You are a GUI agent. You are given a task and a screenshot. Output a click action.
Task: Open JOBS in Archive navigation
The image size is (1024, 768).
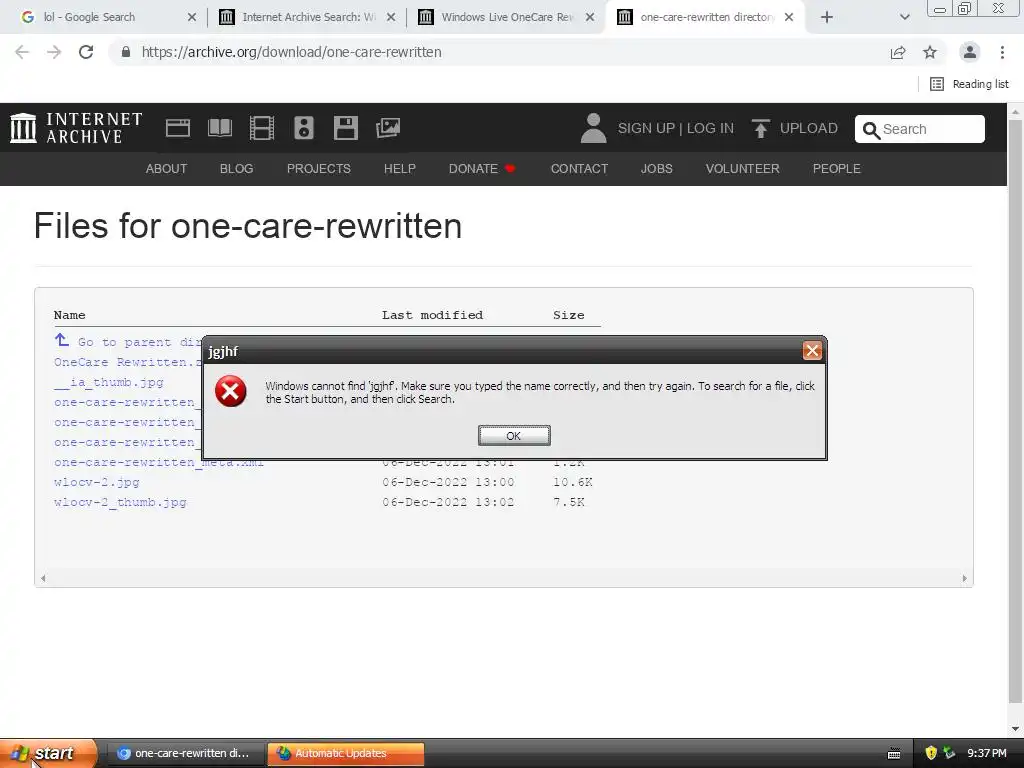[x=656, y=168]
